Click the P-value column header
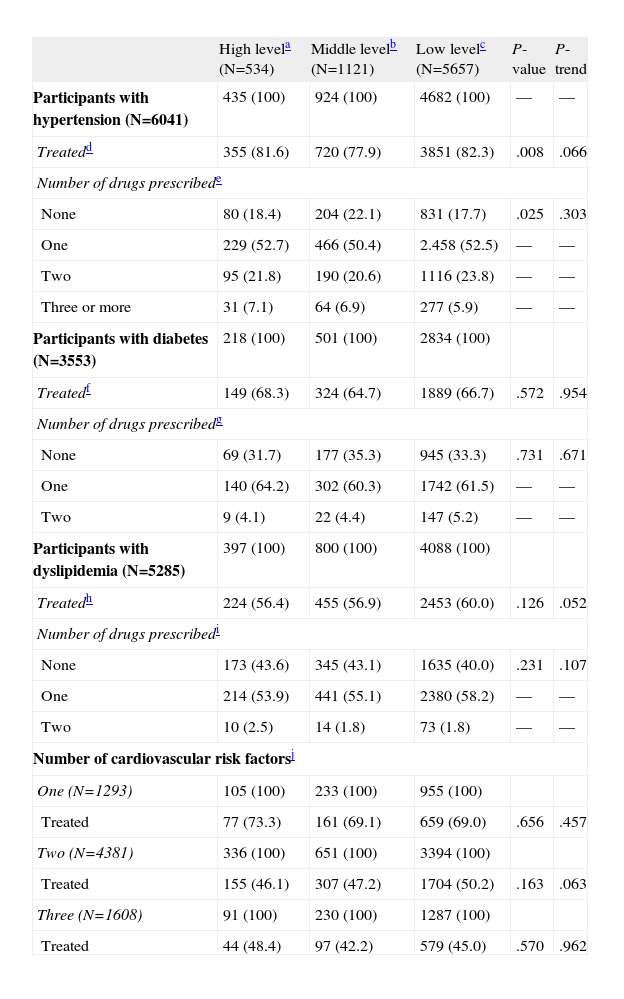The height and width of the screenshot is (999, 624). pyautogui.click(x=527, y=60)
